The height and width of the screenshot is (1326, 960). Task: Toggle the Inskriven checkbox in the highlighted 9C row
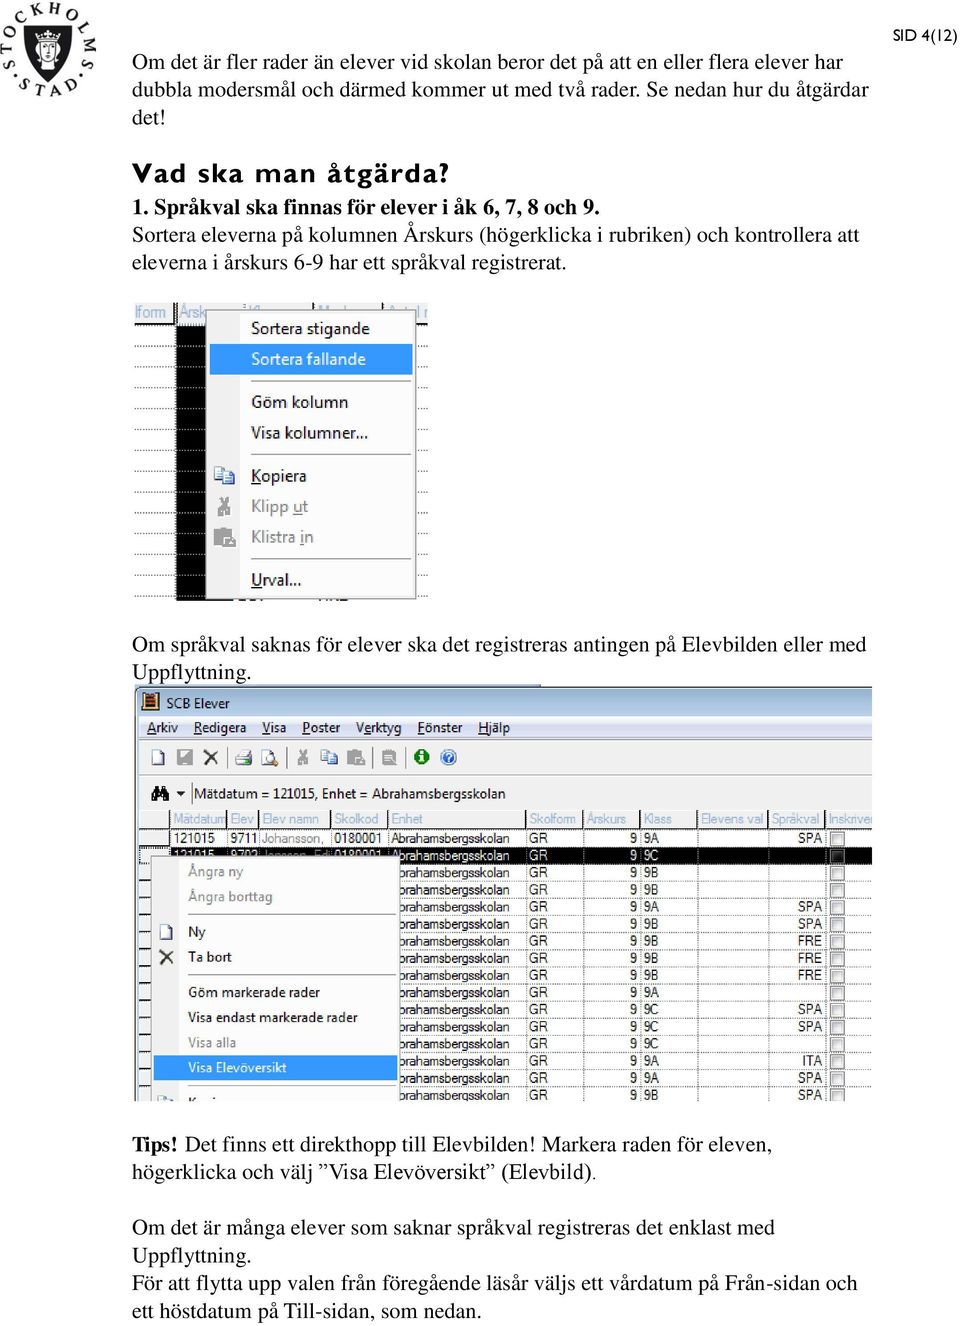[x=837, y=856]
